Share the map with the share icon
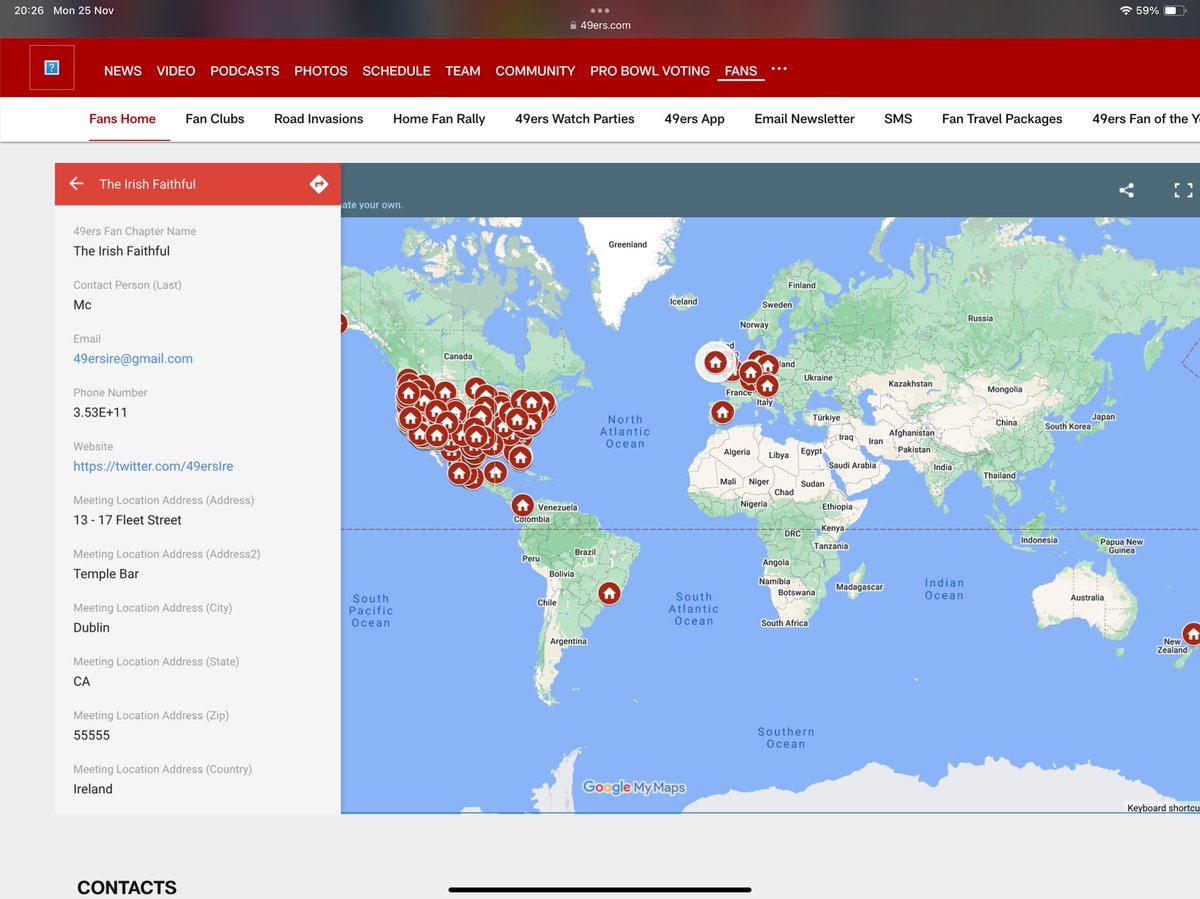The width and height of the screenshot is (1200, 899). point(1126,190)
